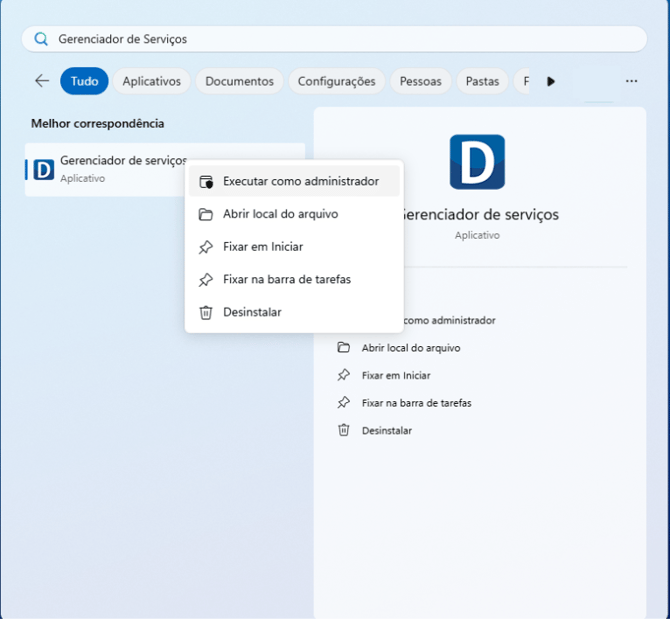This screenshot has height=619, width=670.
Task: Click the trash icon in the preview pane
Action: (x=344, y=430)
